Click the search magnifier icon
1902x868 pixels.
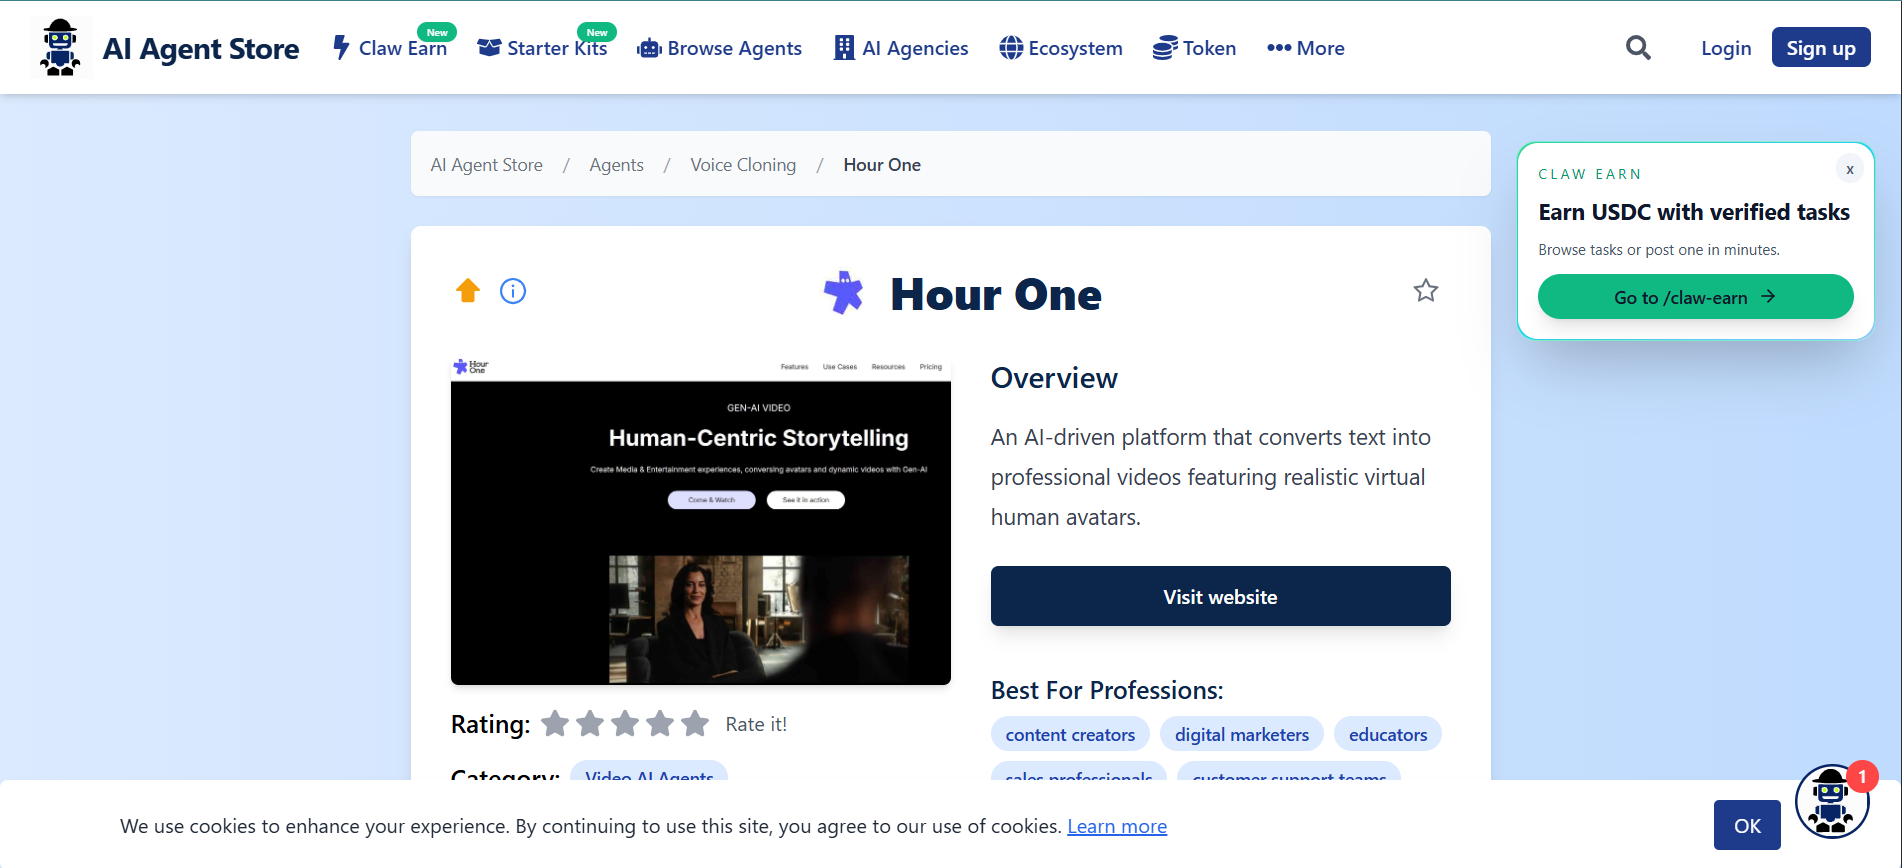coord(1638,48)
